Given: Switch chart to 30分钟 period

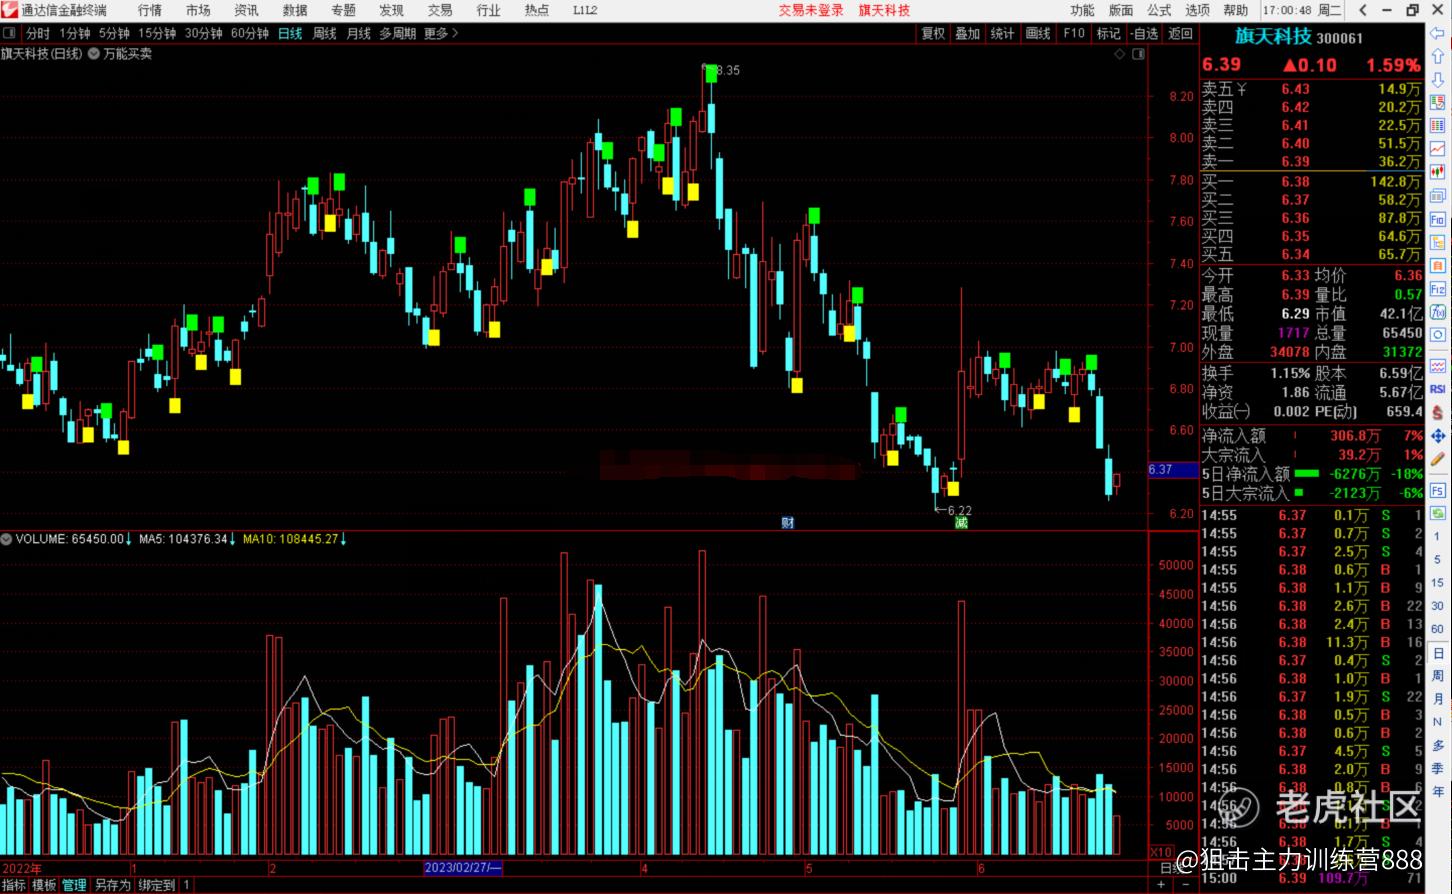Looking at the screenshot, I should (x=203, y=34).
